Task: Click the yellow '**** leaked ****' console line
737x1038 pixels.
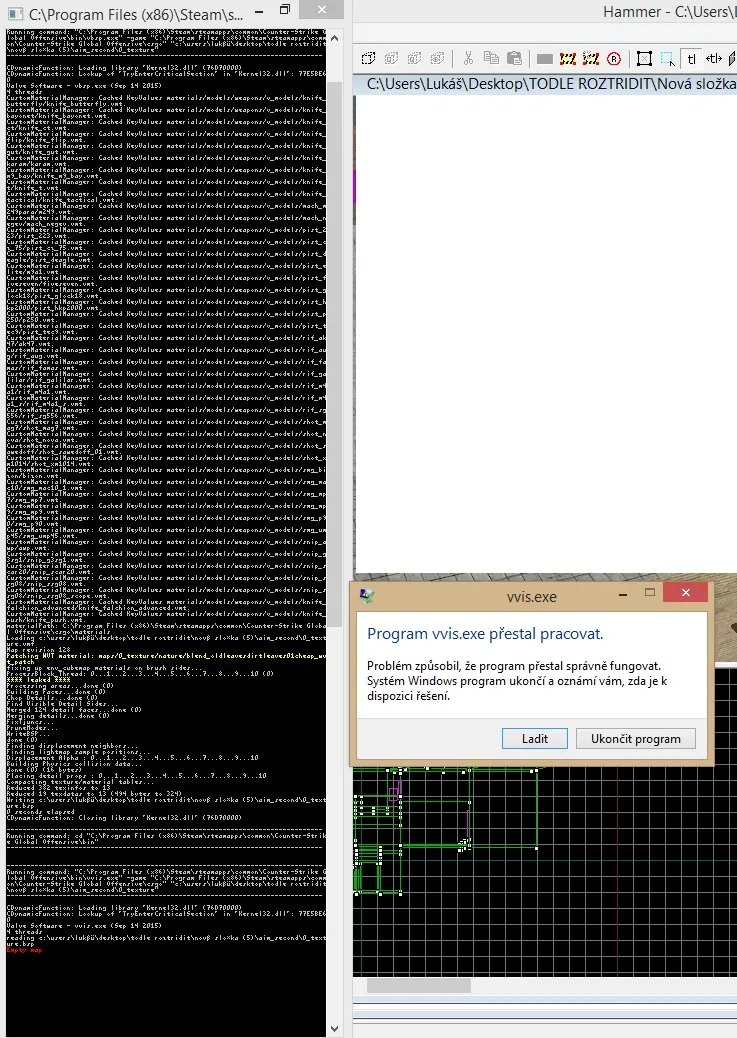Action: [x=38, y=679]
